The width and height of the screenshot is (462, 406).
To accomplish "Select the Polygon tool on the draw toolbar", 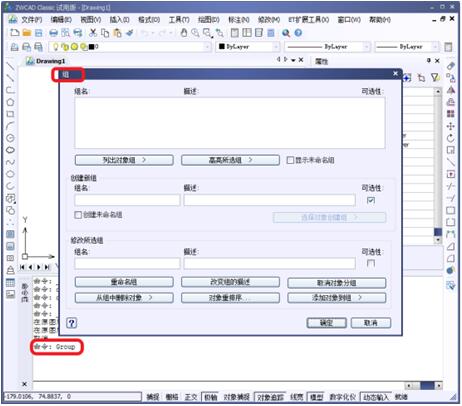I will tap(10, 102).
